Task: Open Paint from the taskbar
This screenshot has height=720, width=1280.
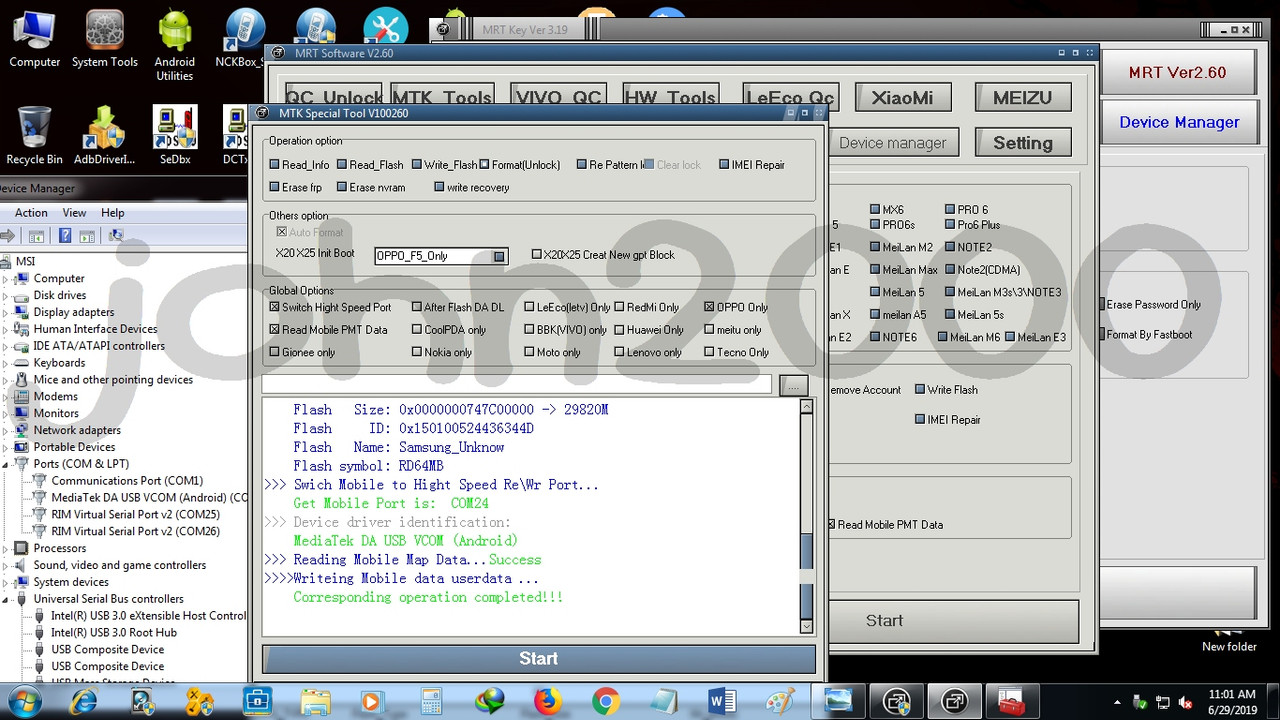Action: pyautogui.click(x=779, y=702)
